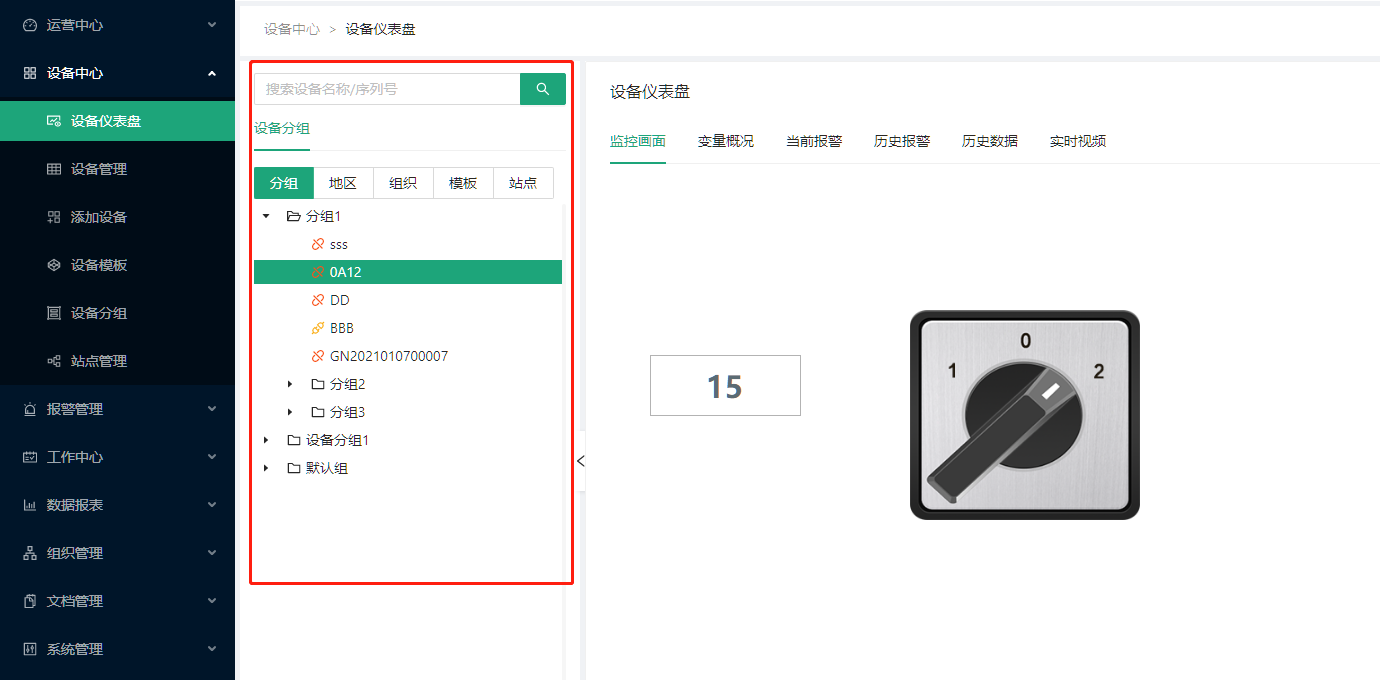Click the device name search input field
1380x680 pixels.
pyautogui.click(x=387, y=89)
